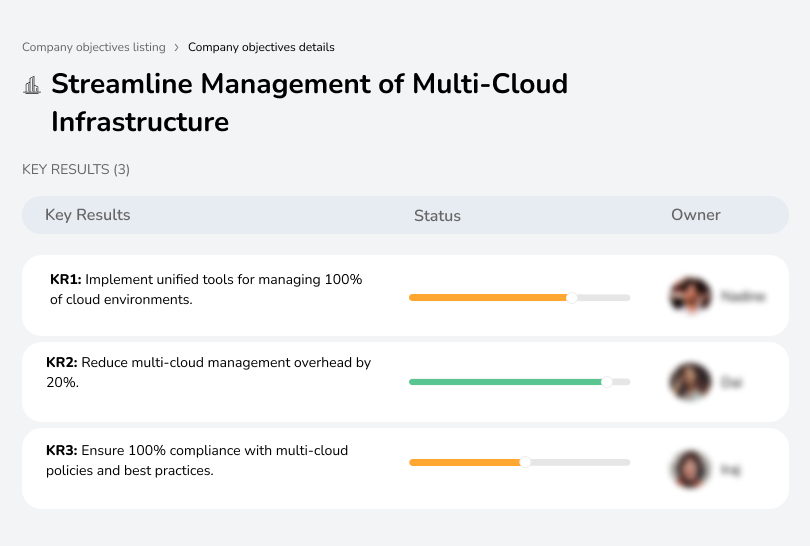The width and height of the screenshot is (810, 546).
Task: Open the Company objectives listing breadcrumb
Action: (94, 47)
